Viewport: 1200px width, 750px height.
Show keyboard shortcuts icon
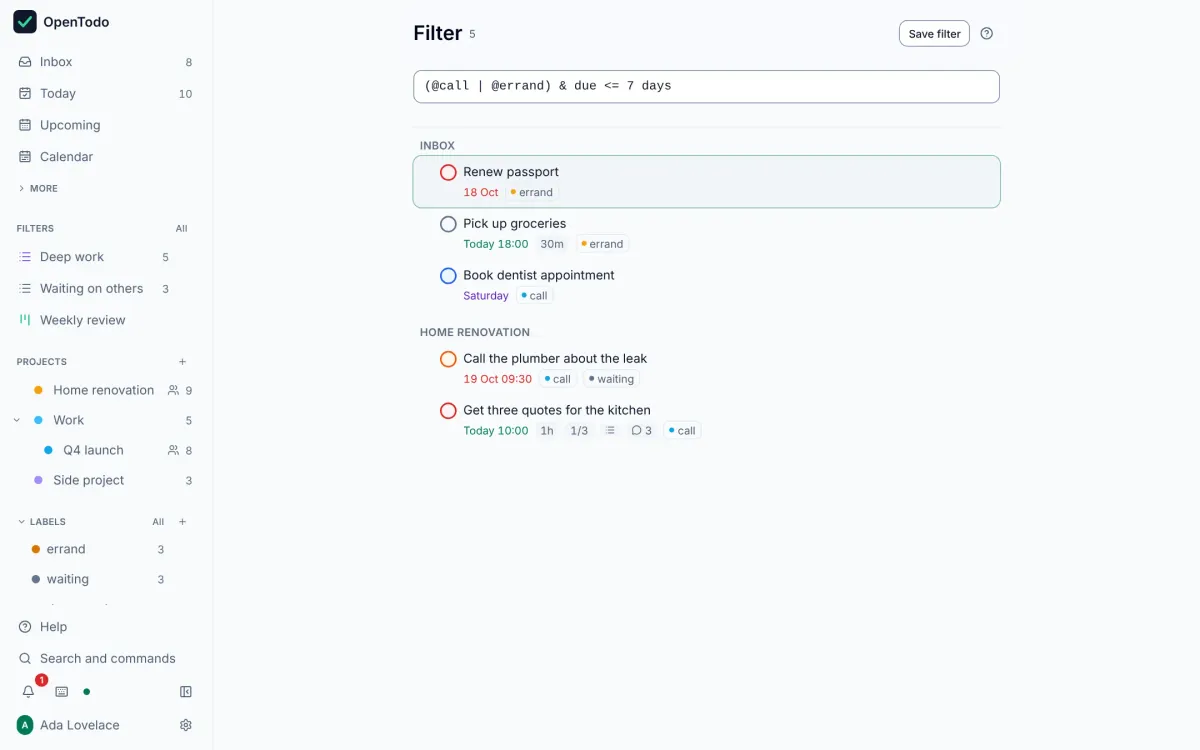[61, 691]
